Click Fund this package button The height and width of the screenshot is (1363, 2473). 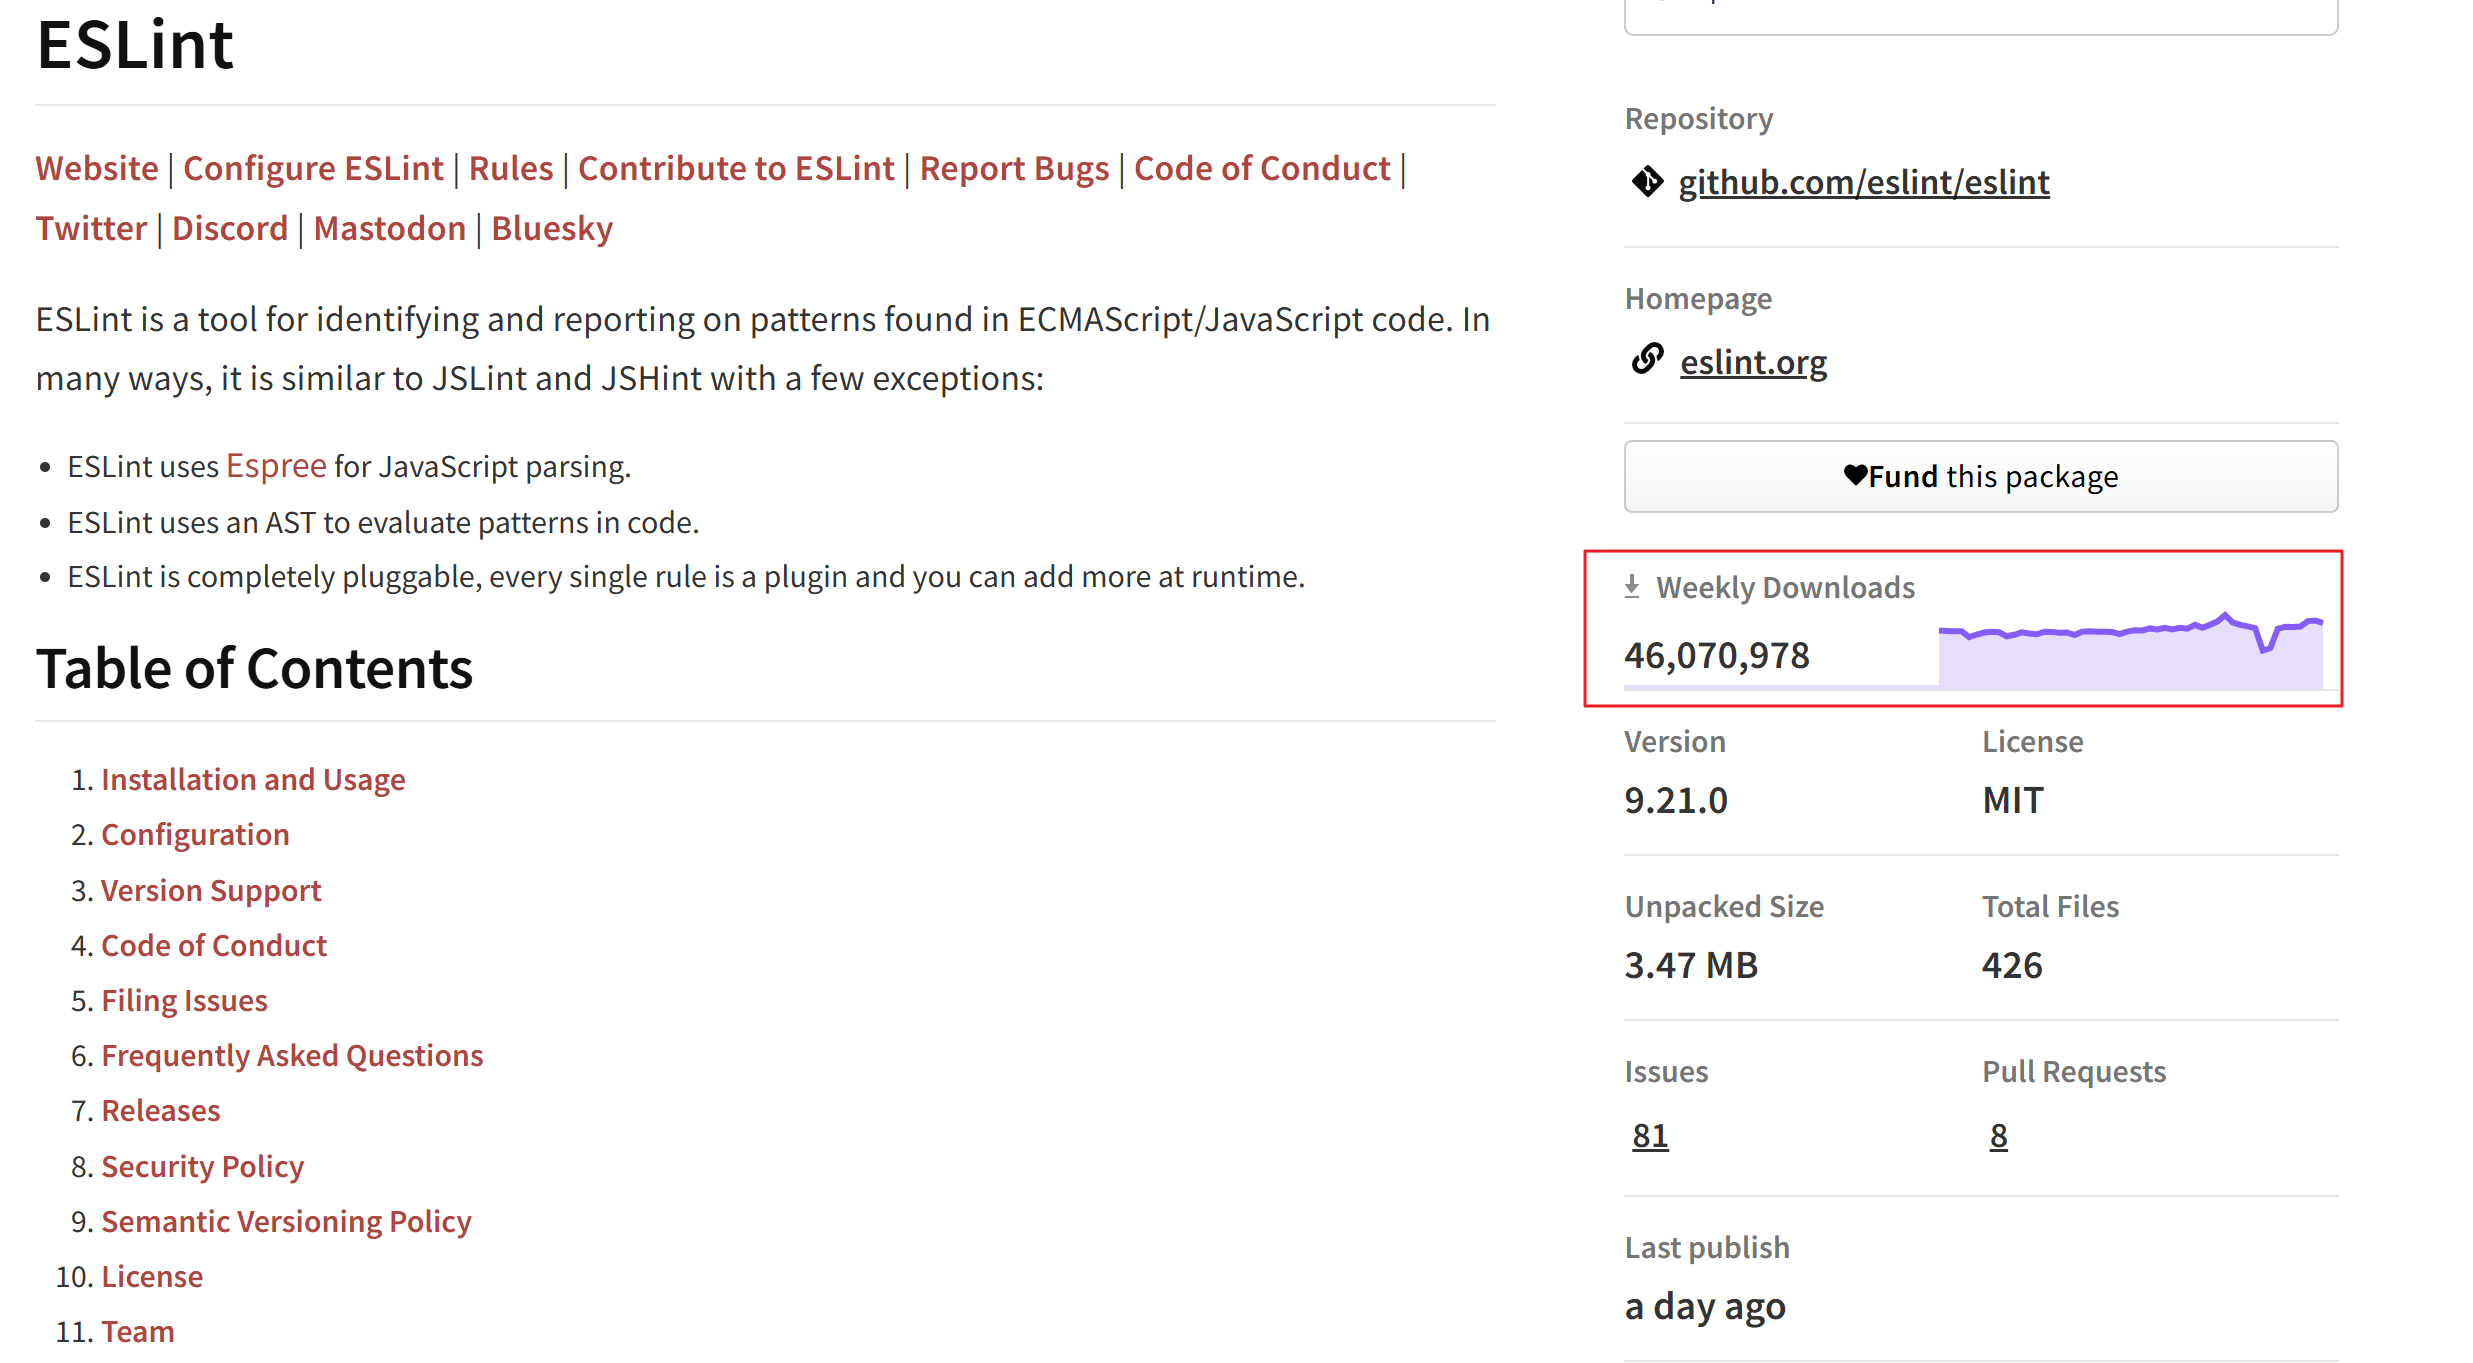point(1980,476)
